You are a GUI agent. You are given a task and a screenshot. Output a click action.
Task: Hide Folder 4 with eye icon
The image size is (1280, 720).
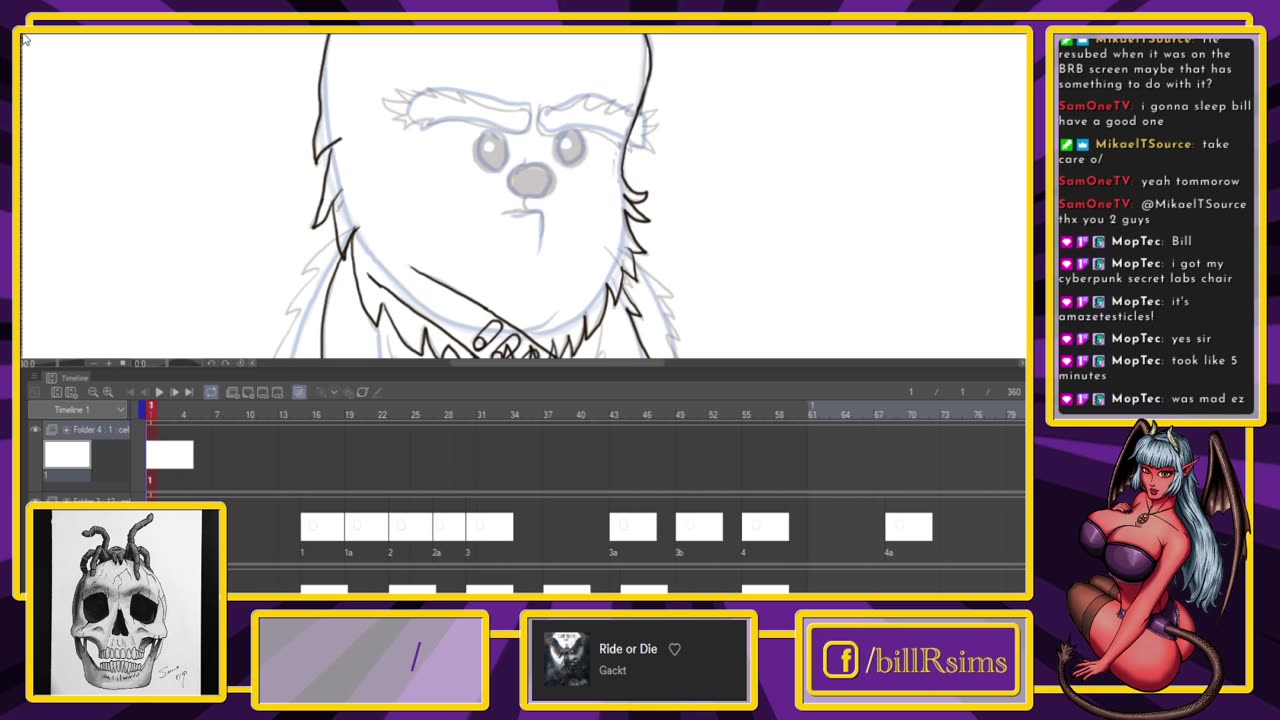[36, 430]
